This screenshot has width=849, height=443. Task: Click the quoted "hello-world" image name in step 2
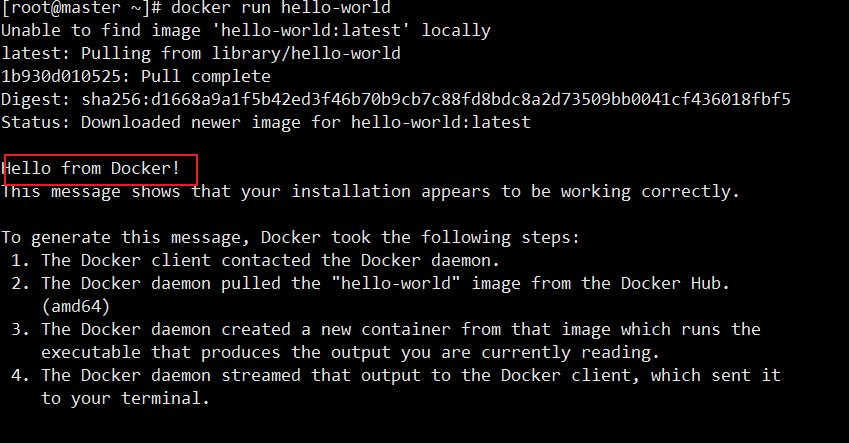(400, 283)
